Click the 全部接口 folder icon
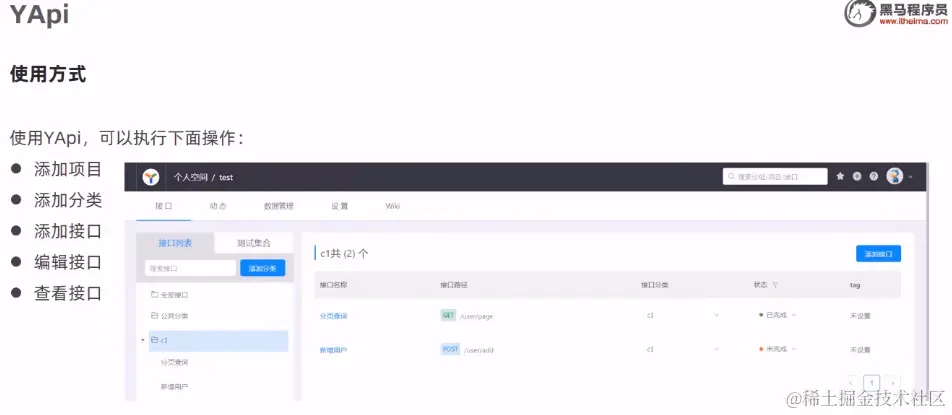The height and width of the screenshot is (415, 952). 154,294
